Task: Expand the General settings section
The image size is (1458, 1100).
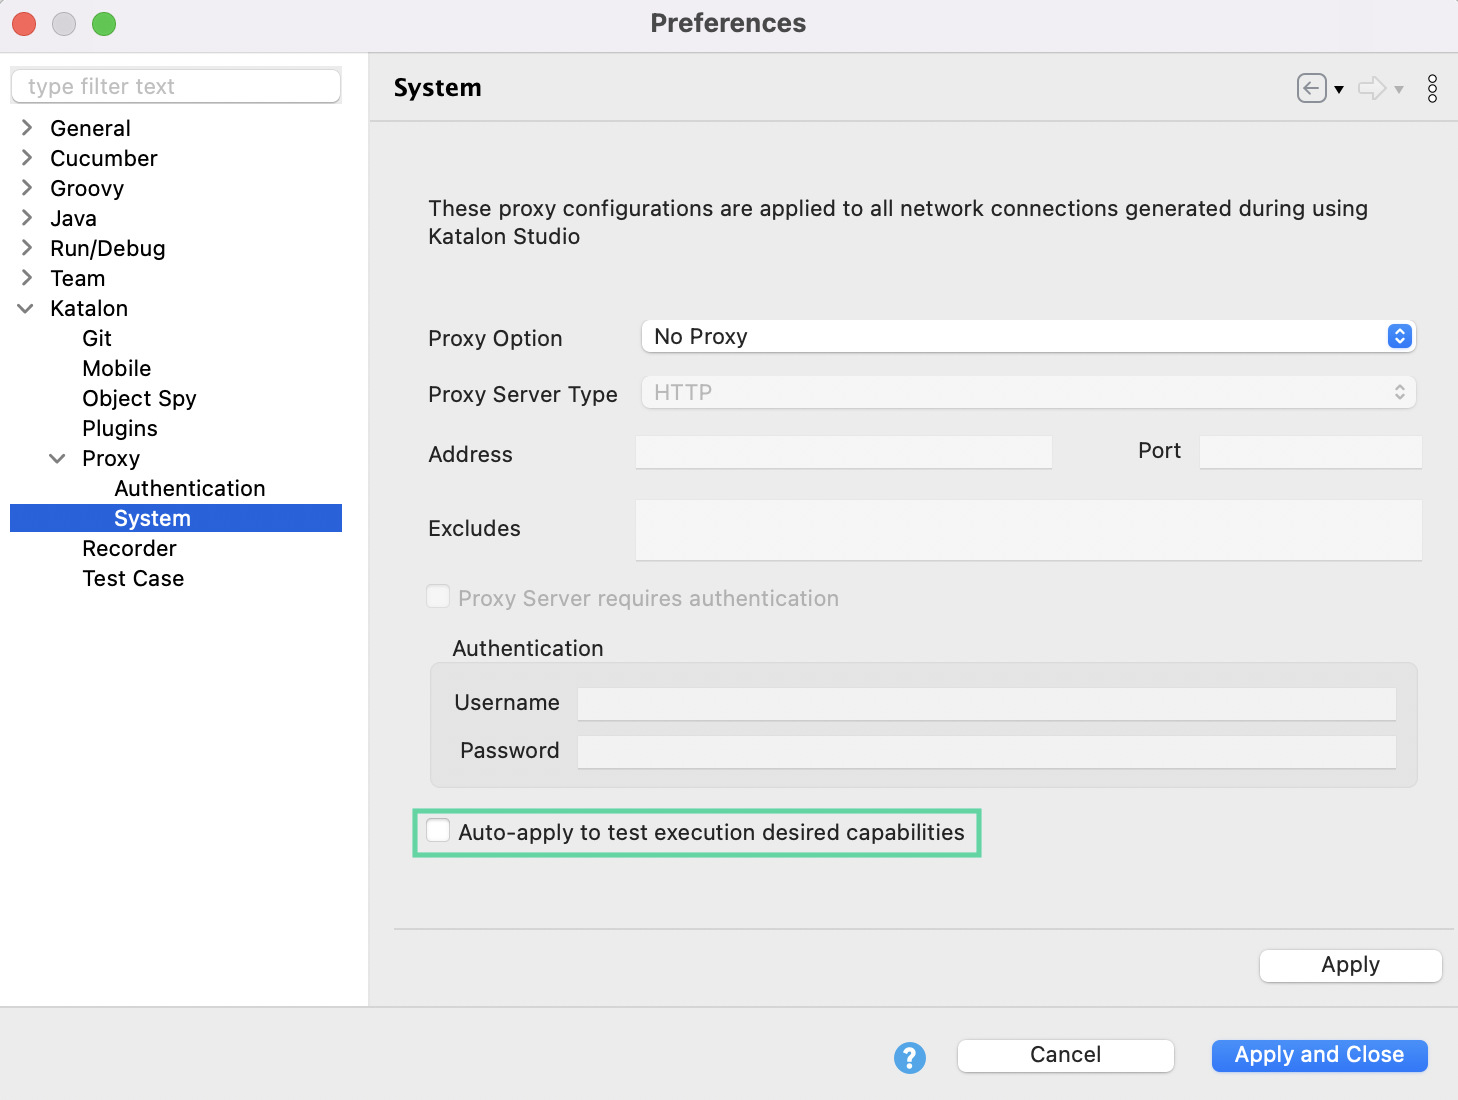Action: (x=25, y=128)
